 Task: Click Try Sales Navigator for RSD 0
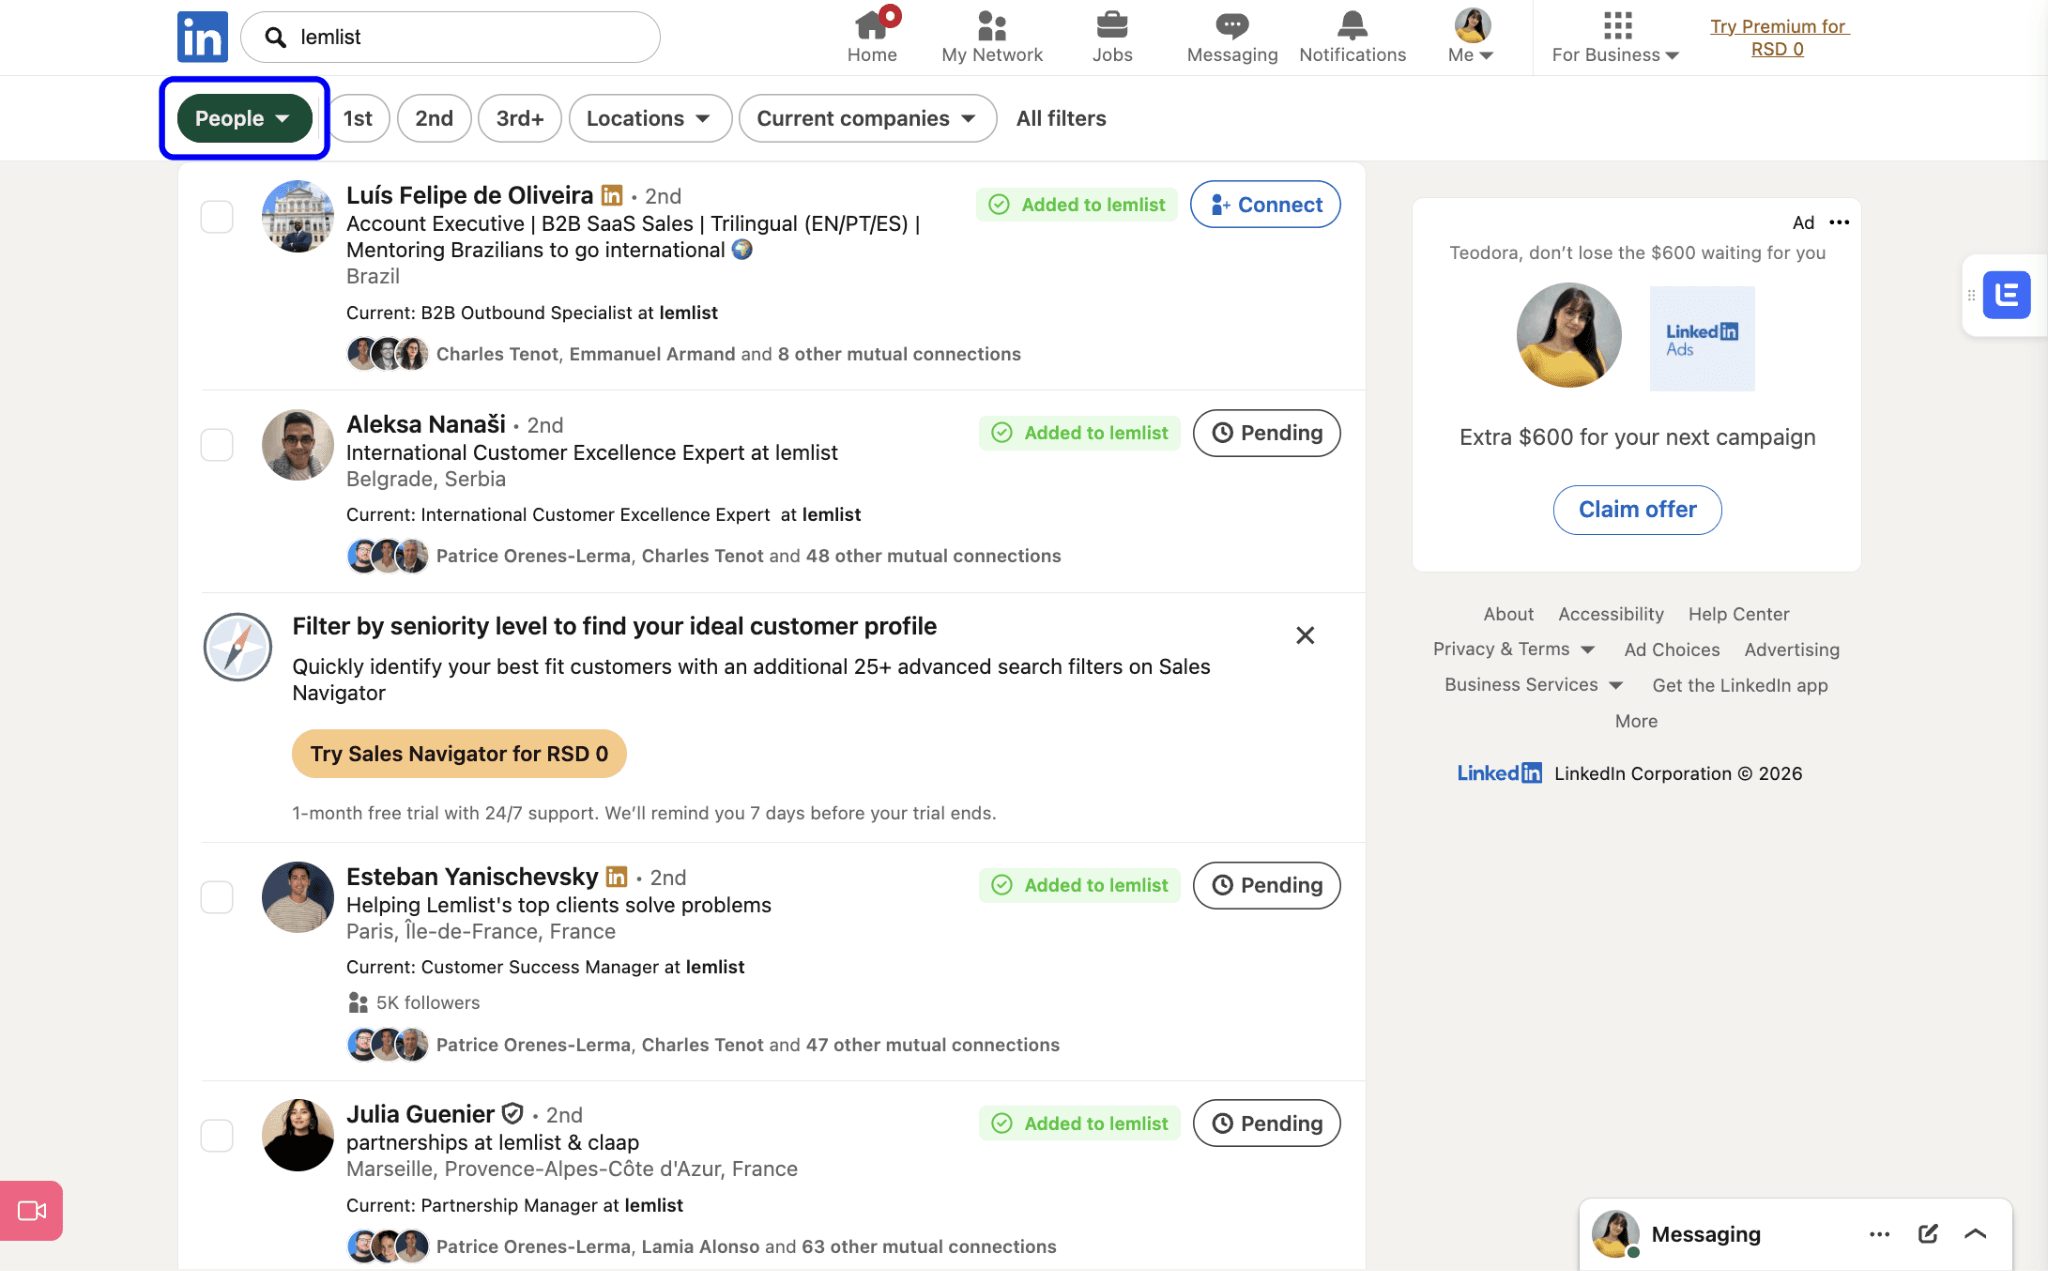(x=459, y=753)
